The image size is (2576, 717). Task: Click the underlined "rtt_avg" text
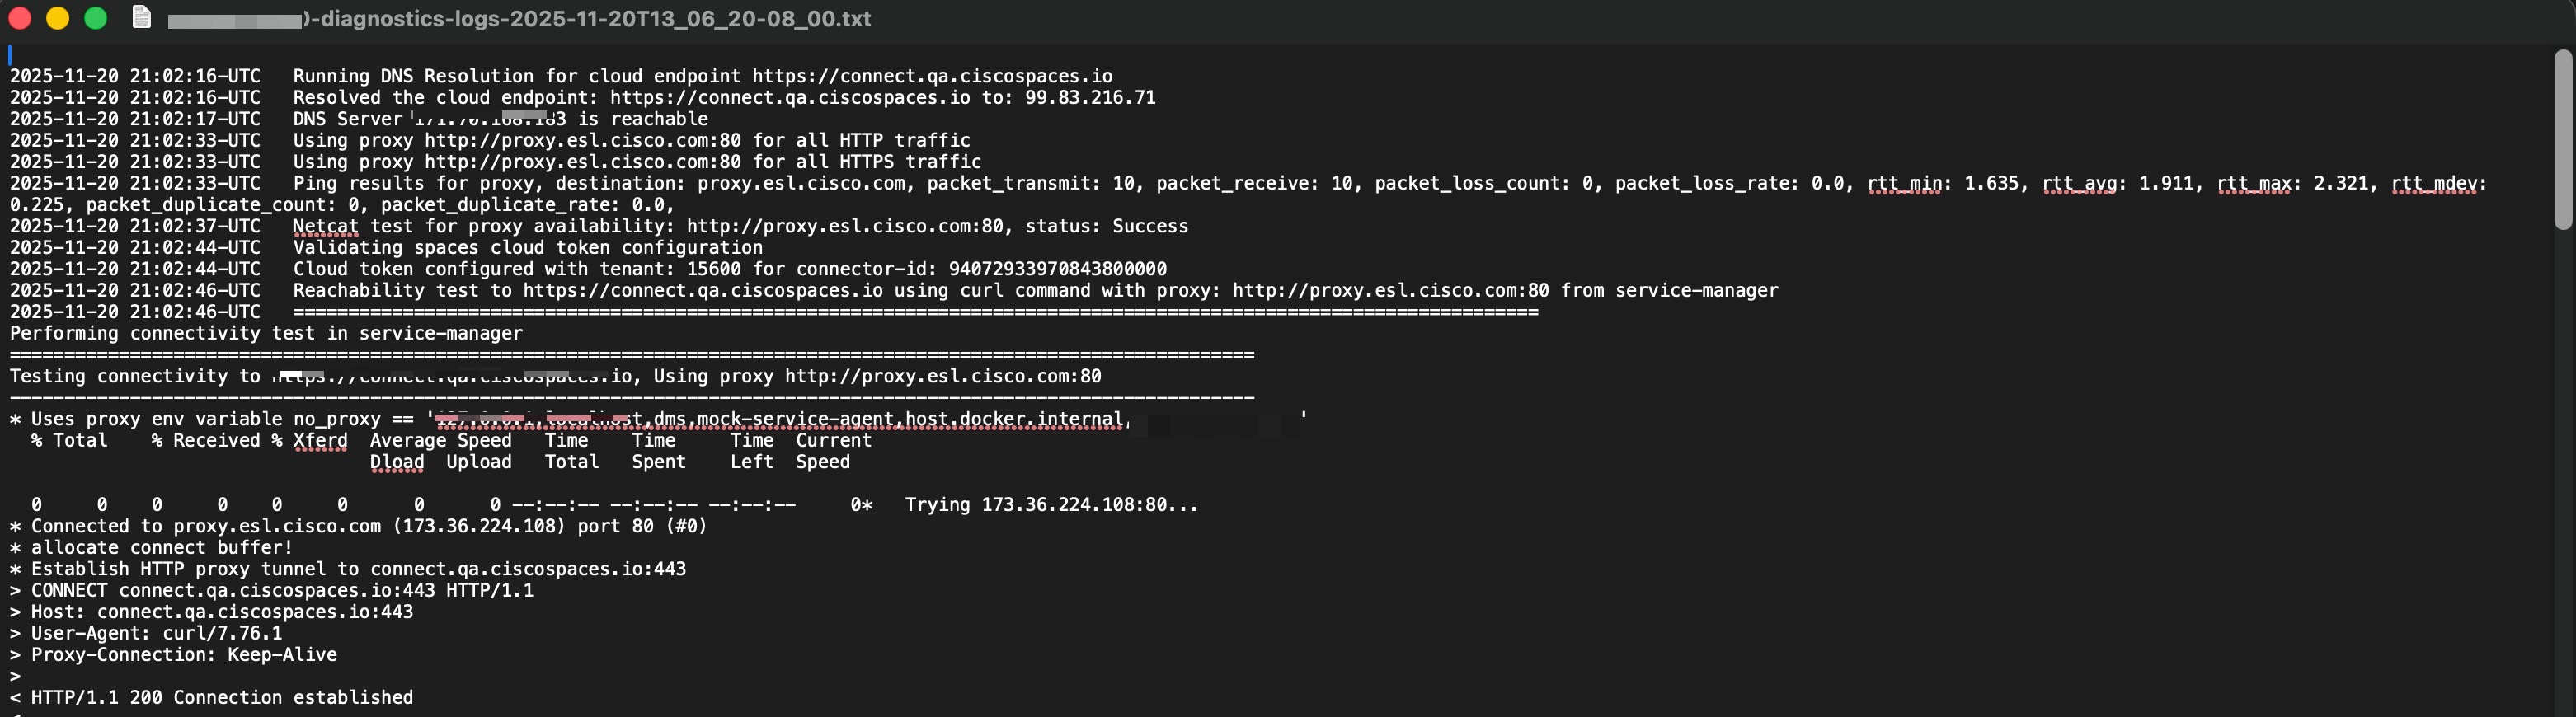coord(2079,184)
